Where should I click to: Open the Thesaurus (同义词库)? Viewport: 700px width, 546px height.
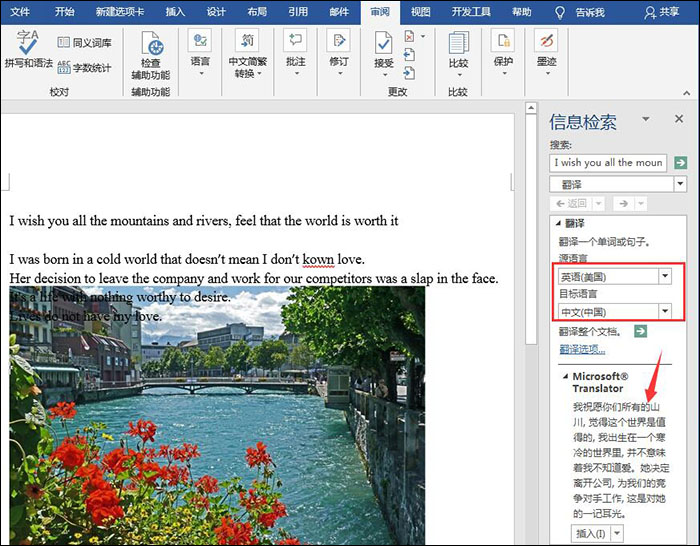tap(84, 43)
